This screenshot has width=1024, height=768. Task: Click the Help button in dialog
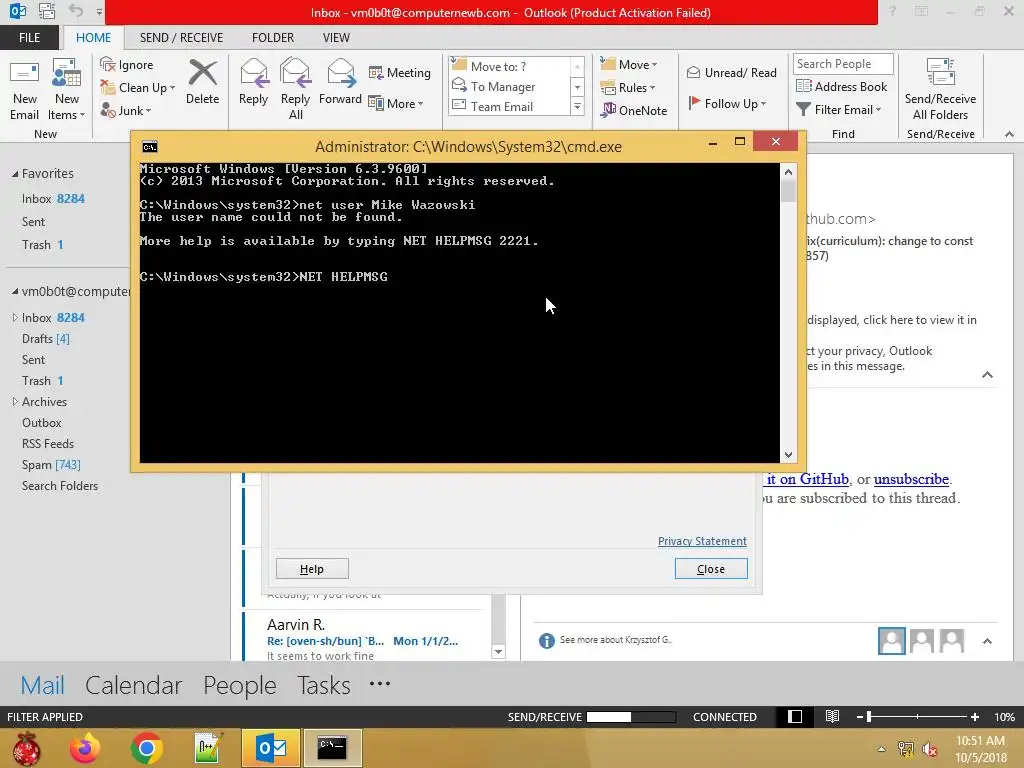pyautogui.click(x=312, y=569)
